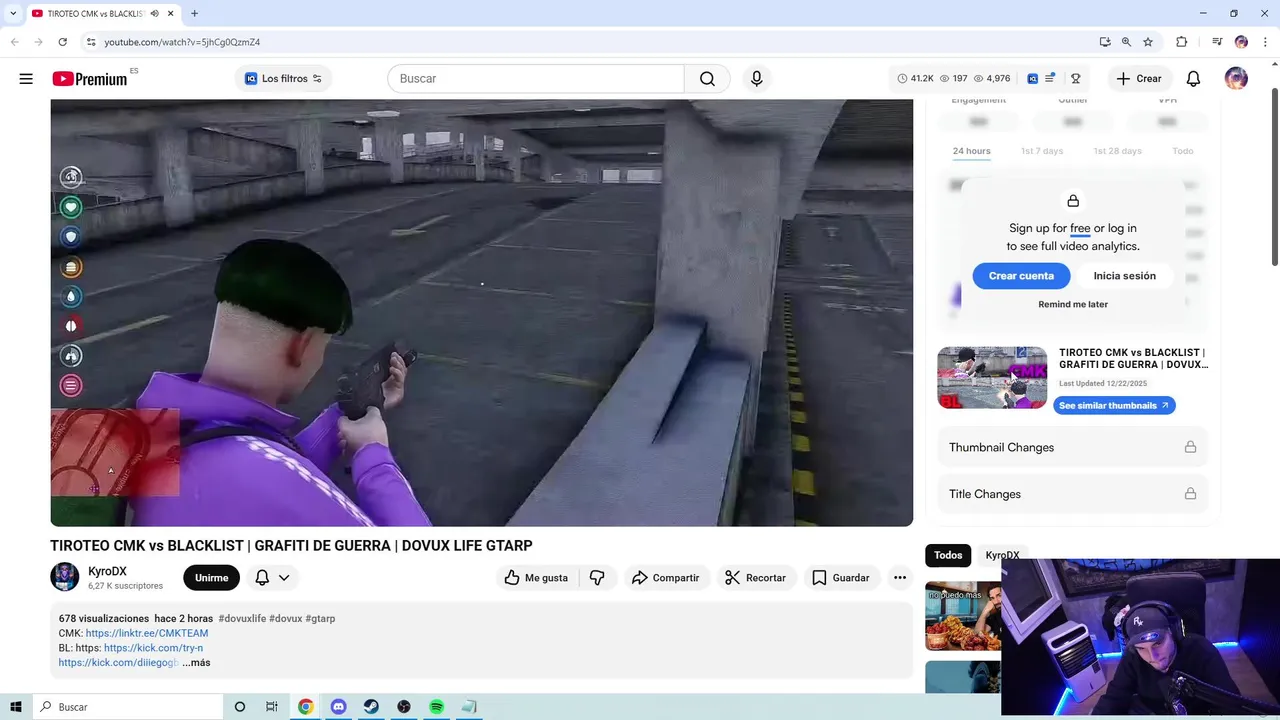This screenshot has height=720, width=1280.
Task: Click the Buscar search field on YouTube
Action: (x=535, y=78)
